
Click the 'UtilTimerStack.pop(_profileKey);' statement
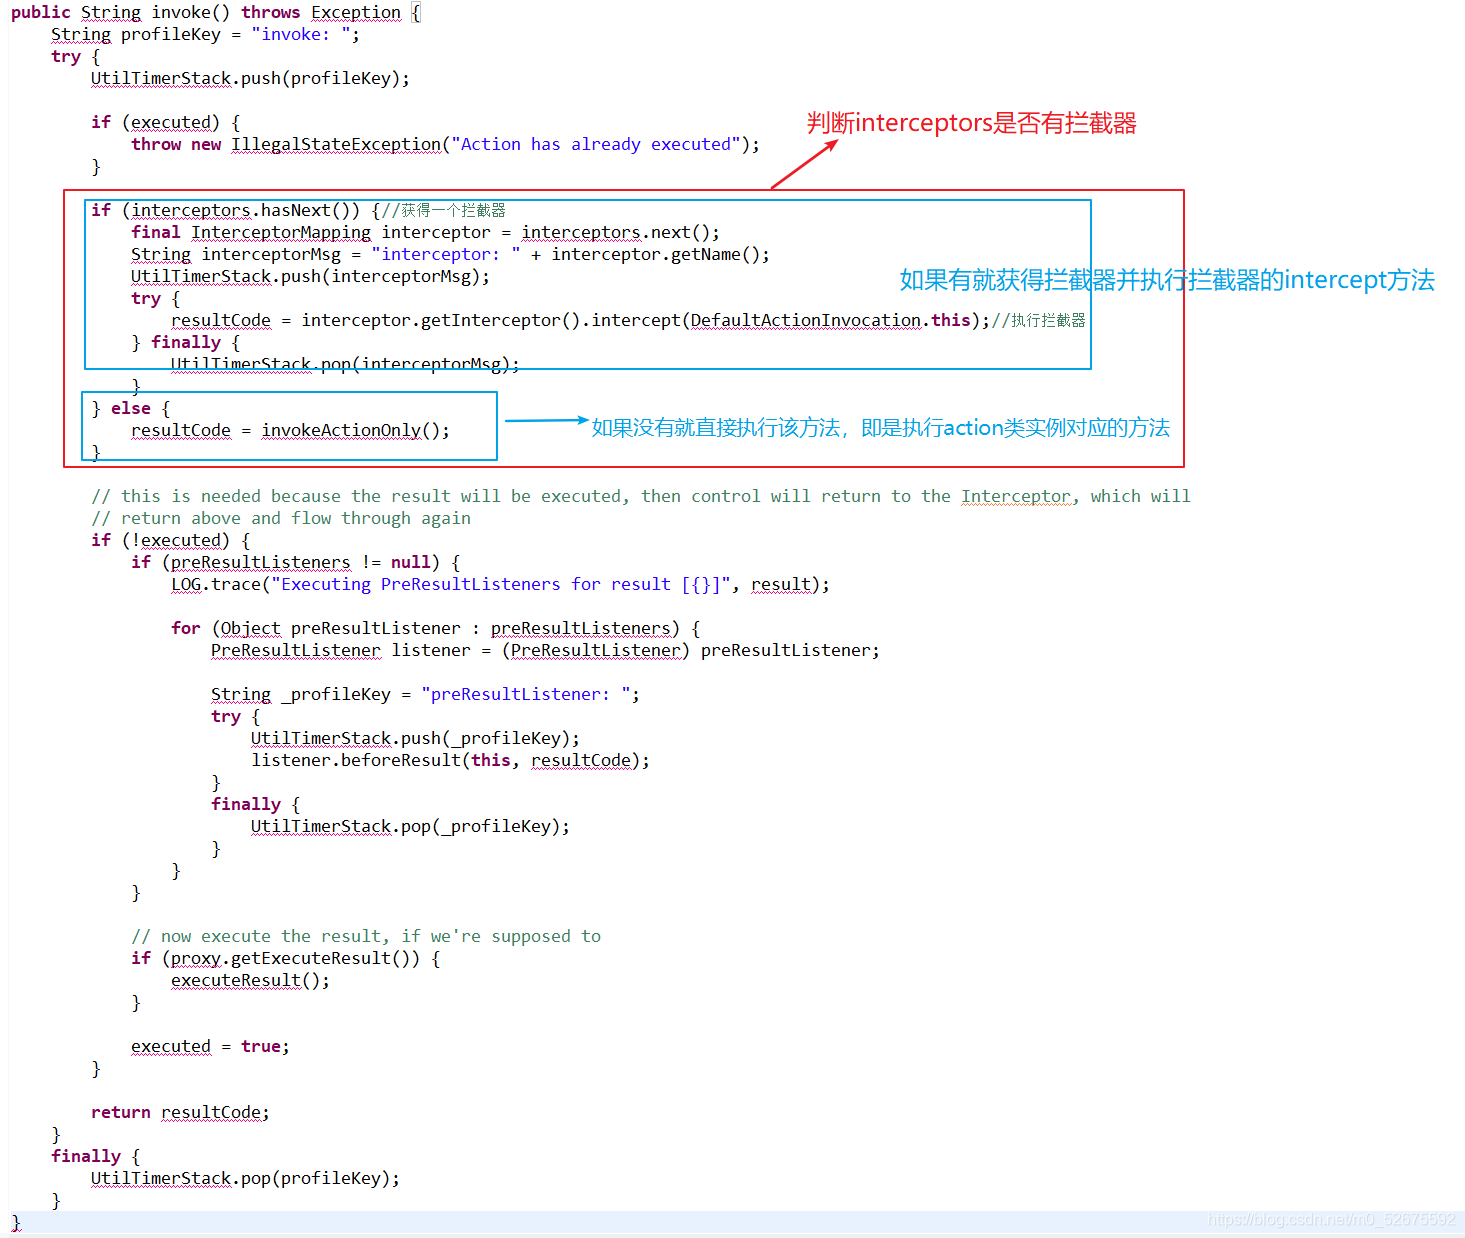[410, 826]
